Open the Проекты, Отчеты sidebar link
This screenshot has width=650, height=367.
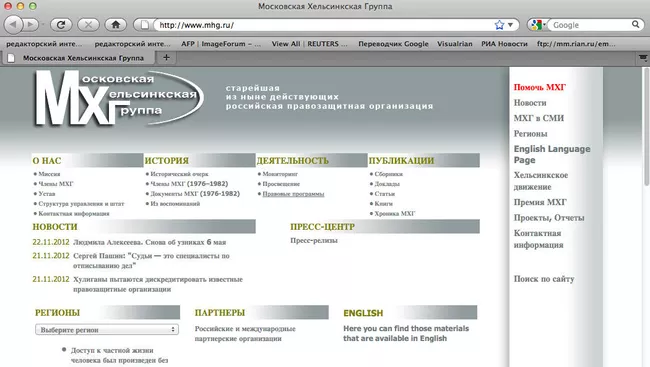(549, 217)
